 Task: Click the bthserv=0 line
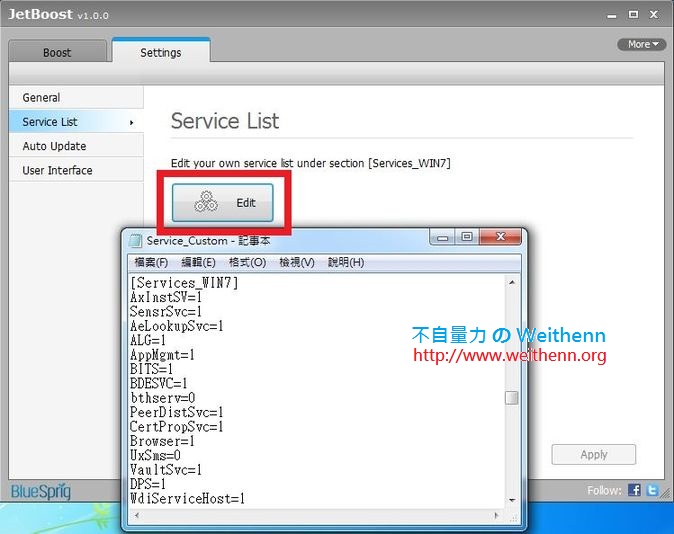point(162,398)
